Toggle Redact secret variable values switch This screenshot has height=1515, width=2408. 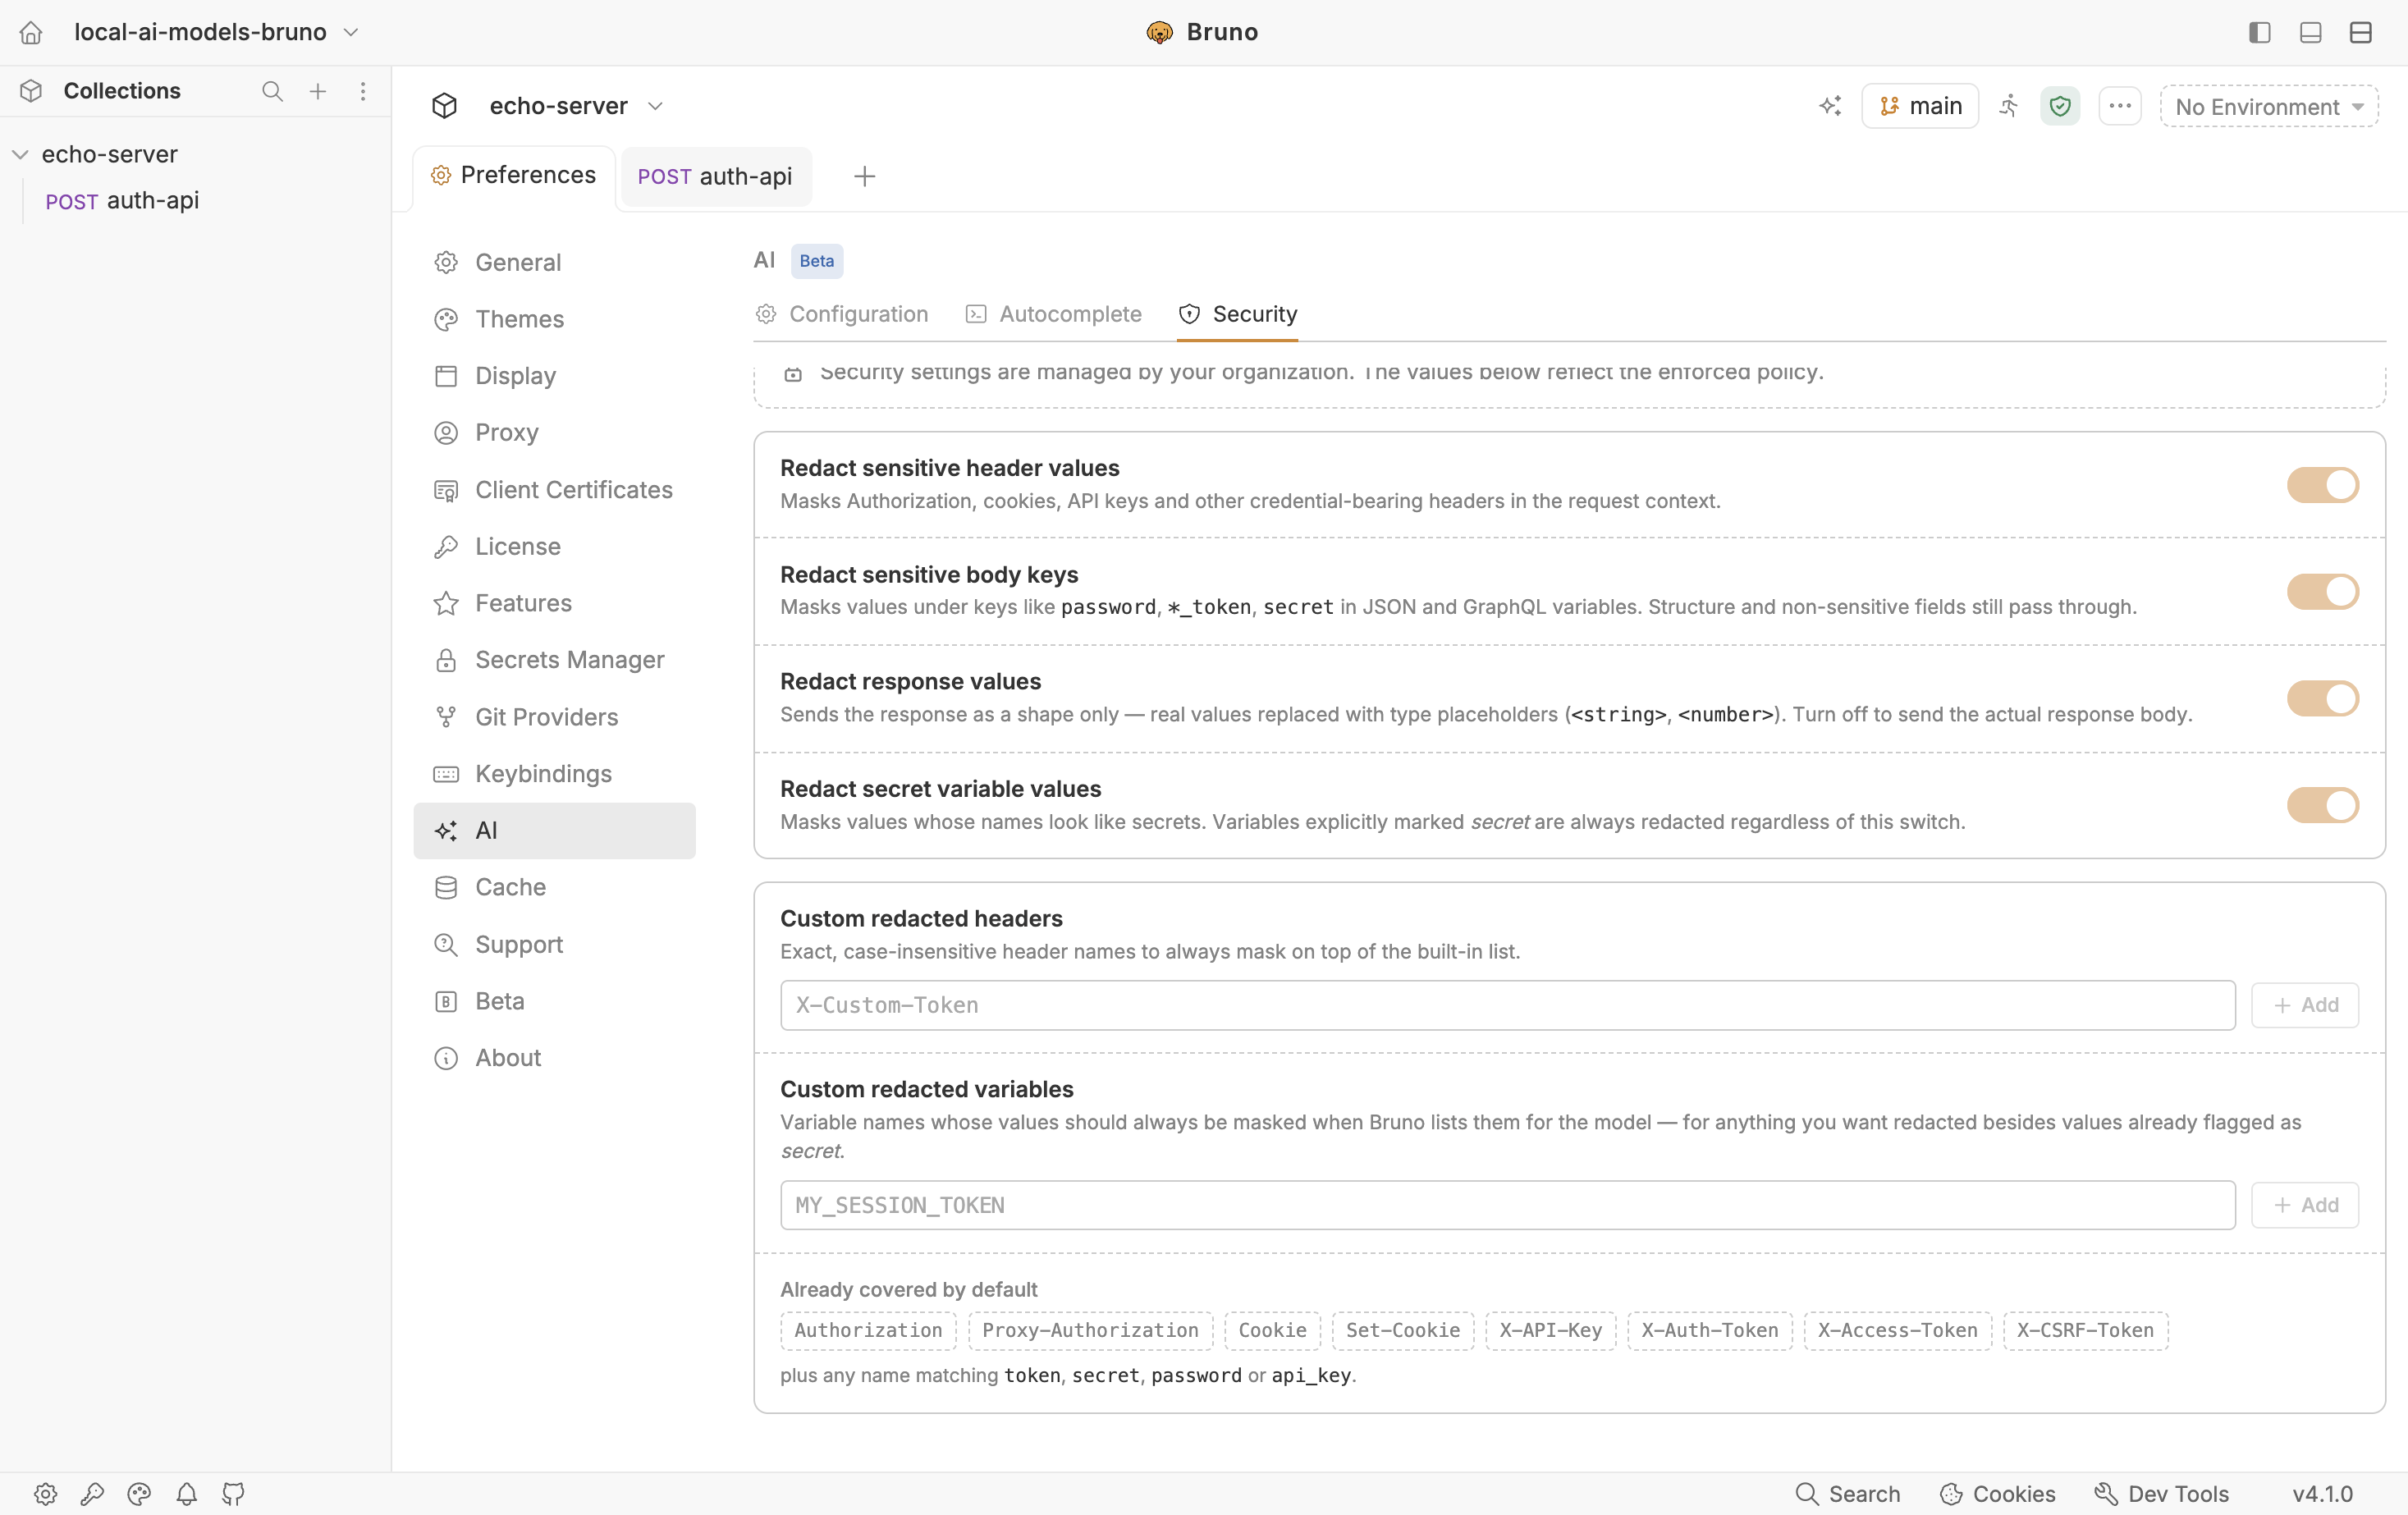2322,805
